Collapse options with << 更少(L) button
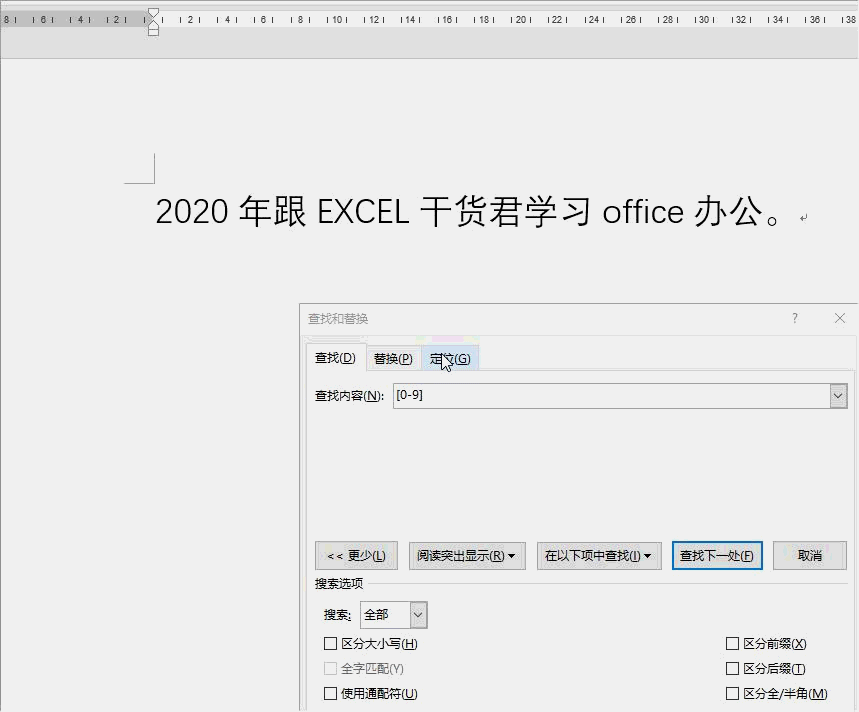 click(356, 556)
